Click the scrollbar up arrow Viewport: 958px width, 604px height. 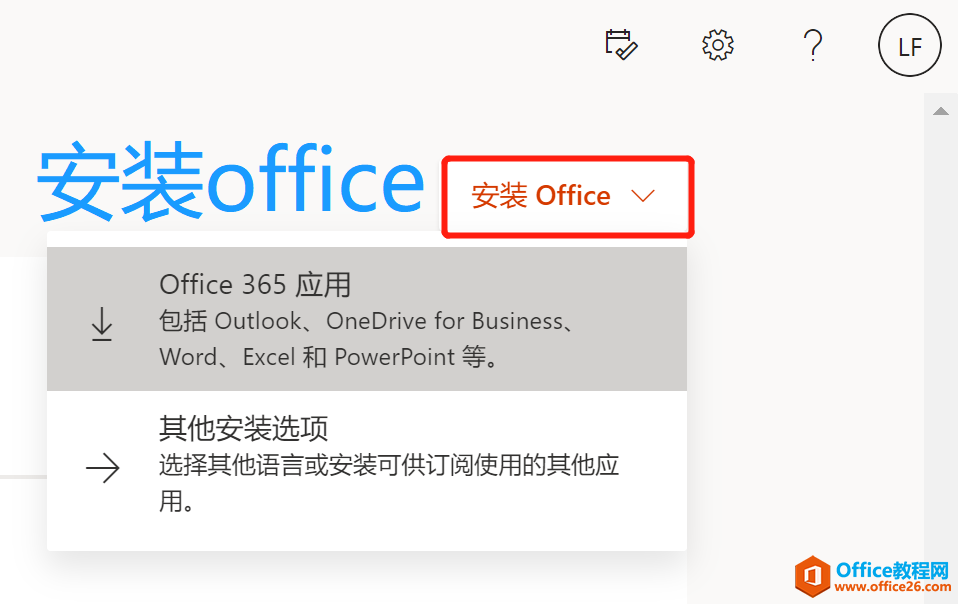click(x=940, y=111)
